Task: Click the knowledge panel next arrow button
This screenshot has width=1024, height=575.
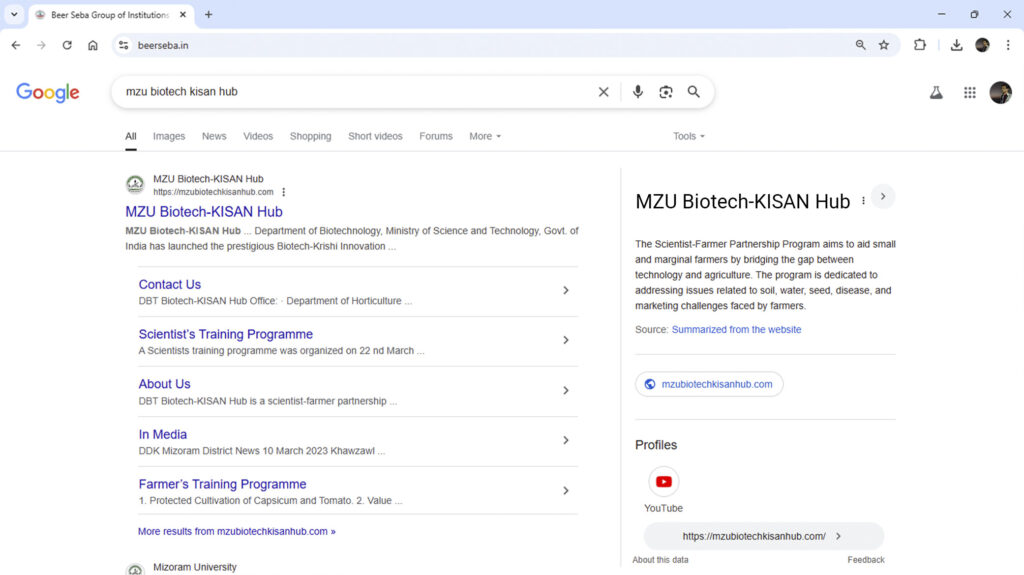Action: coord(883,197)
